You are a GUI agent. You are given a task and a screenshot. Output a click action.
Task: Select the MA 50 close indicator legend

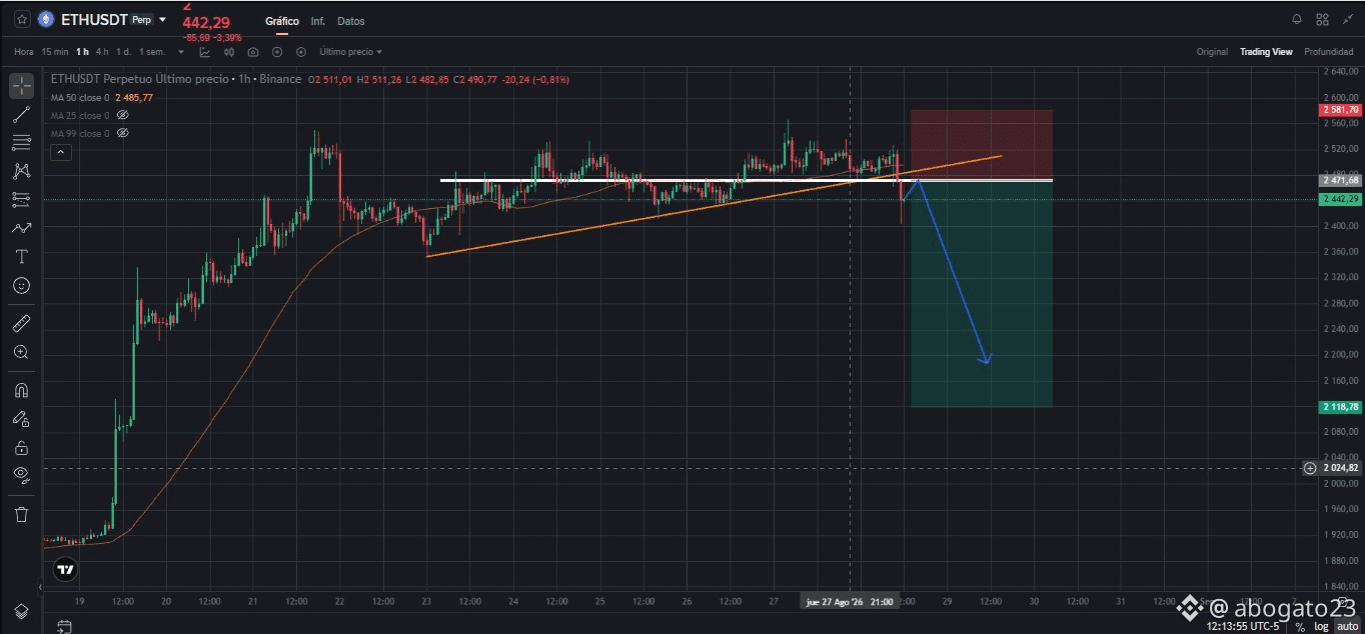(101, 97)
